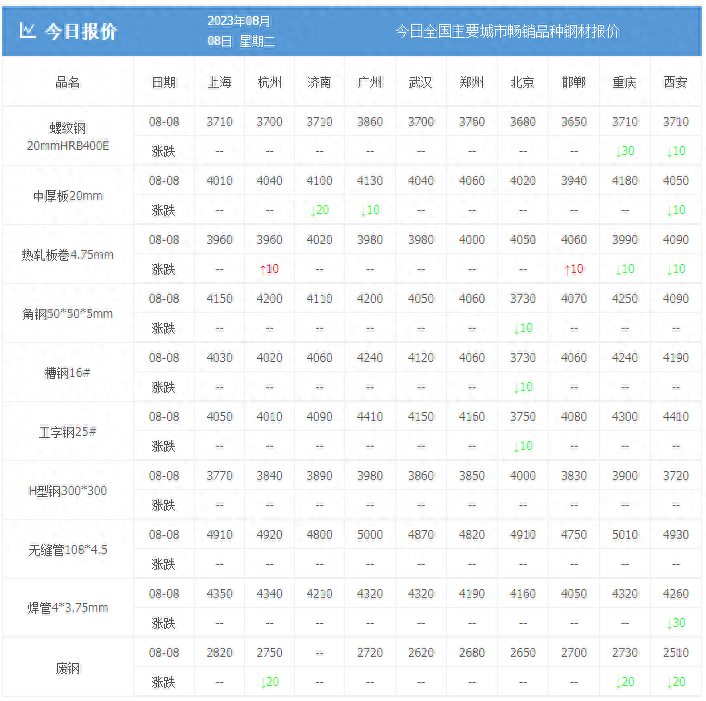Select the 杭州 column header

click(270, 82)
